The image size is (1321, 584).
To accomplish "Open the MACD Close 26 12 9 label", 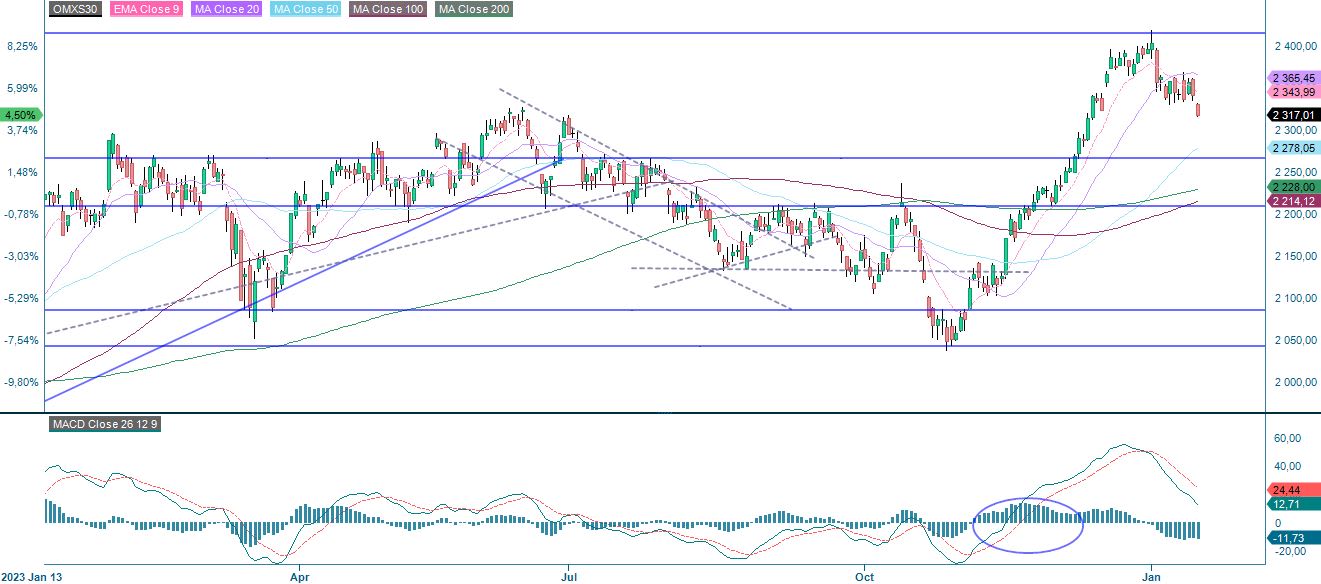I will click(107, 424).
